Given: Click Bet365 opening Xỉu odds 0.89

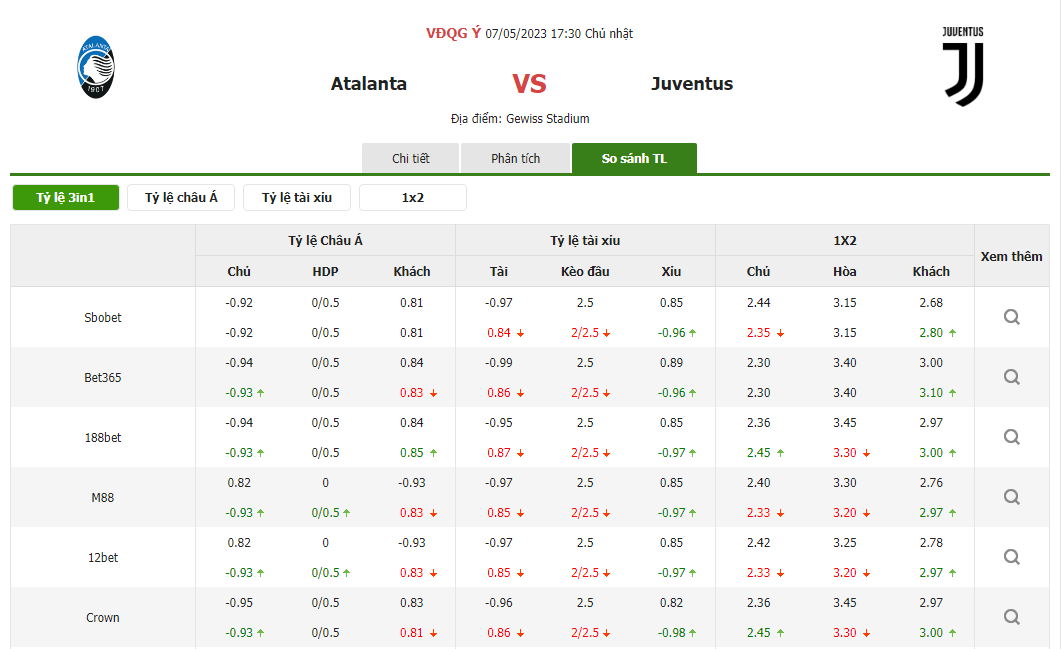Looking at the screenshot, I should tap(671, 363).
